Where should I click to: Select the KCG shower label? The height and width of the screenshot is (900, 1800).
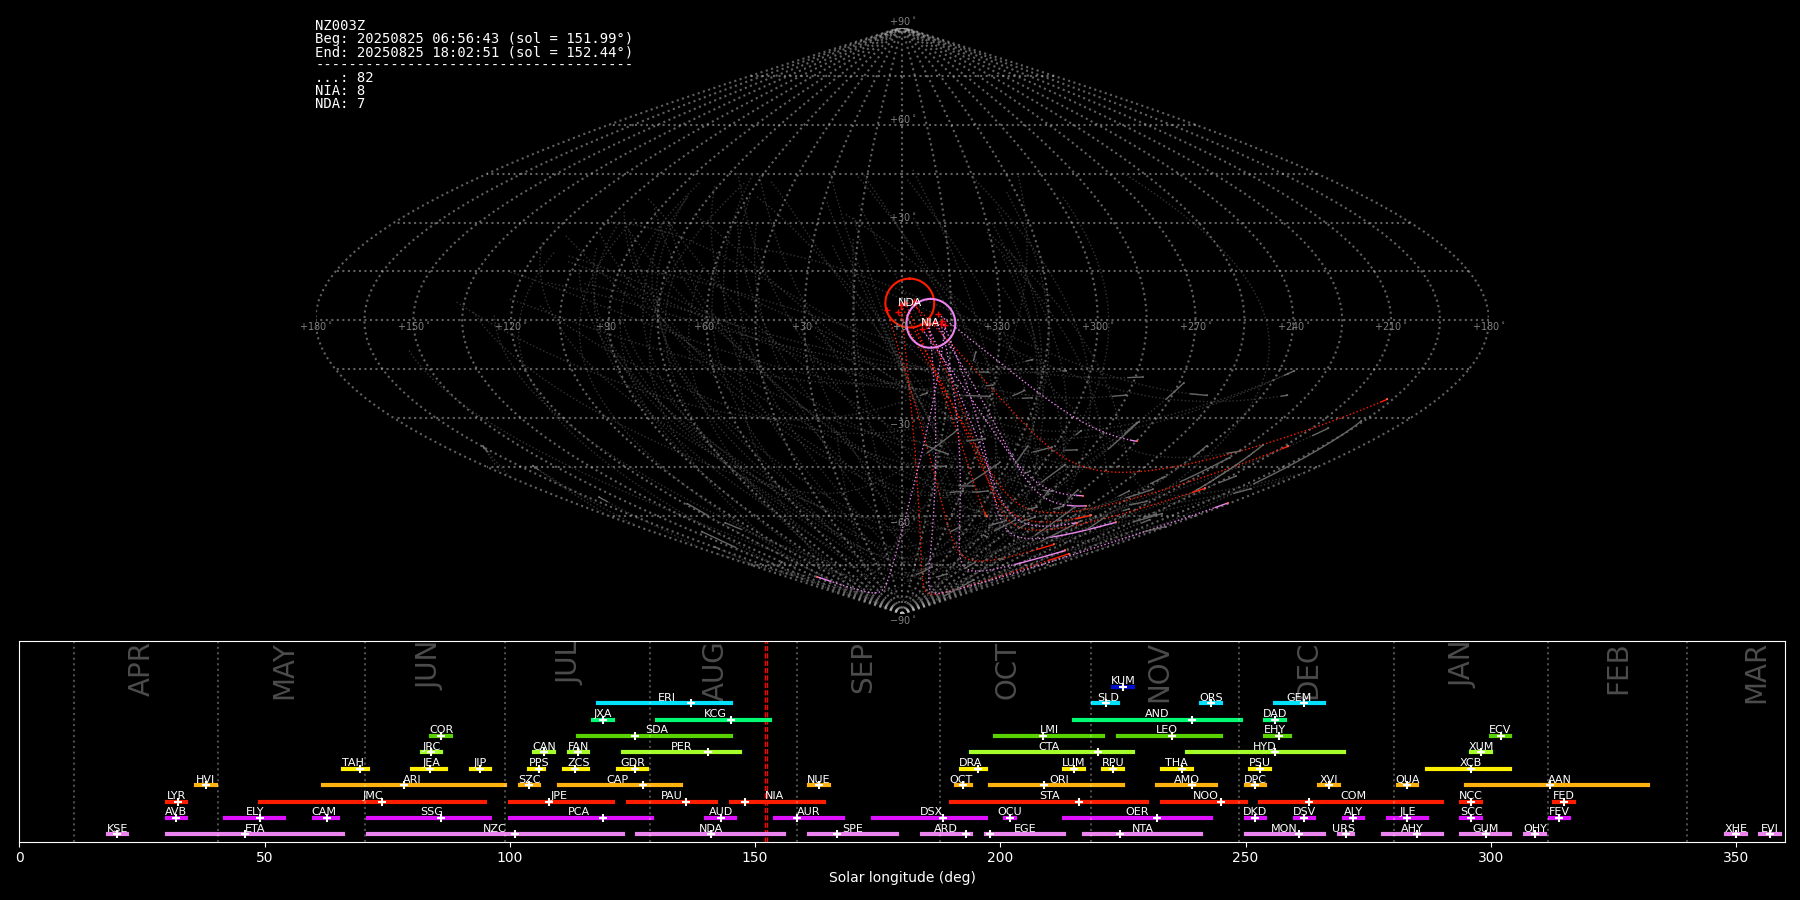pyautogui.click(x=714, y=714)
